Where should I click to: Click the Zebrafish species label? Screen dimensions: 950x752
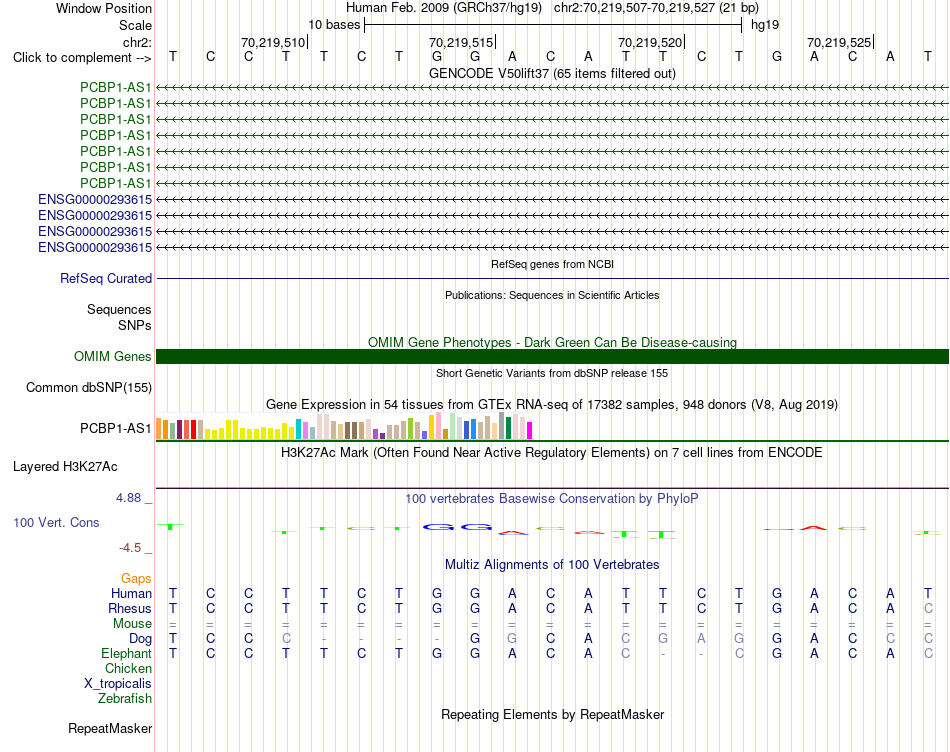tap(125, 699)
